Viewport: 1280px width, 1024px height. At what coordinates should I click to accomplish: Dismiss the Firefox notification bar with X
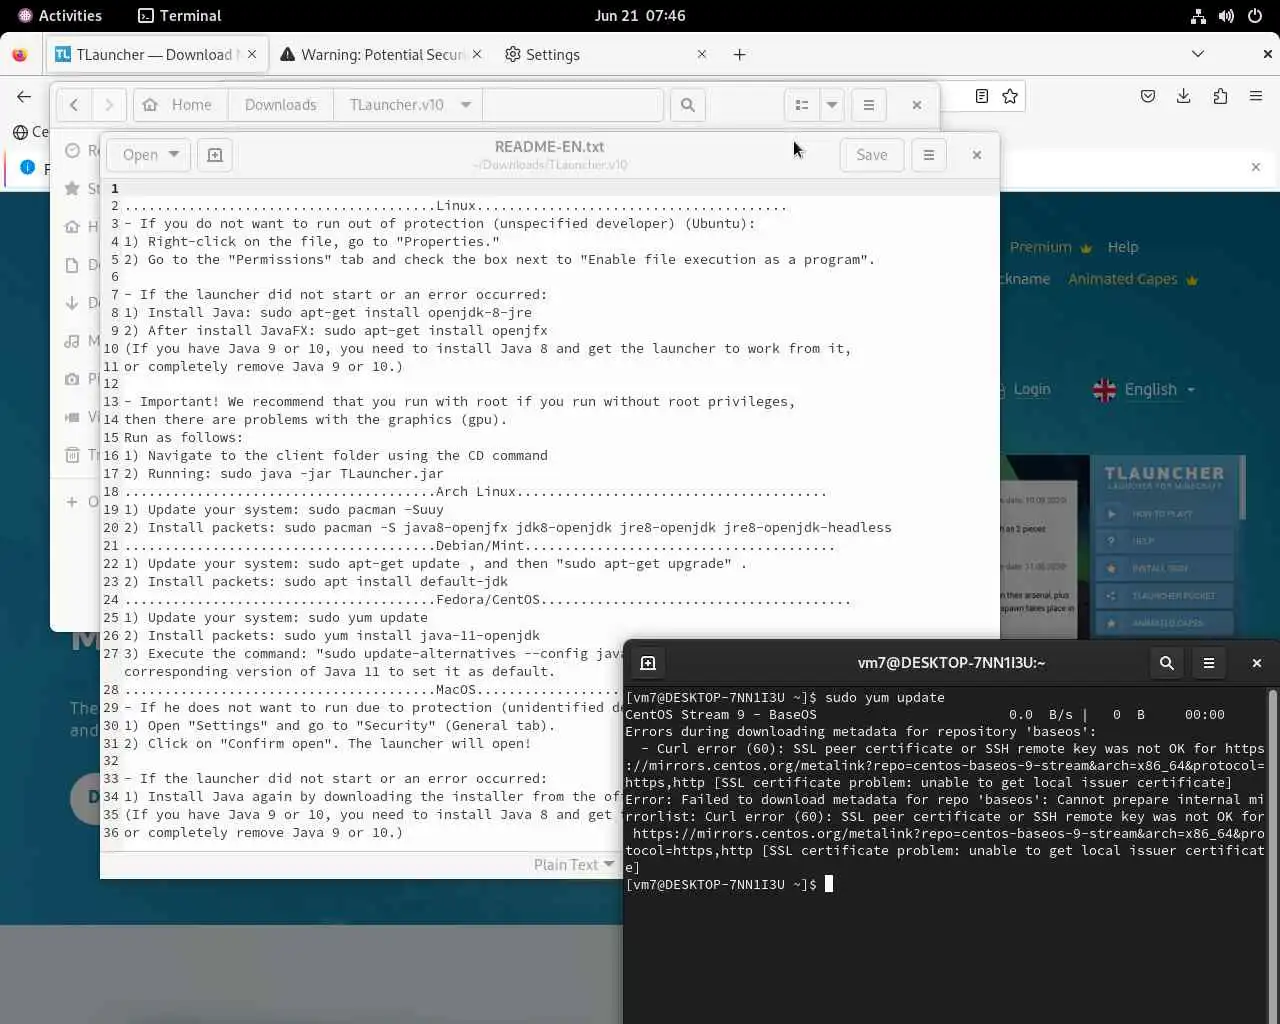(x=1256, y=167)
